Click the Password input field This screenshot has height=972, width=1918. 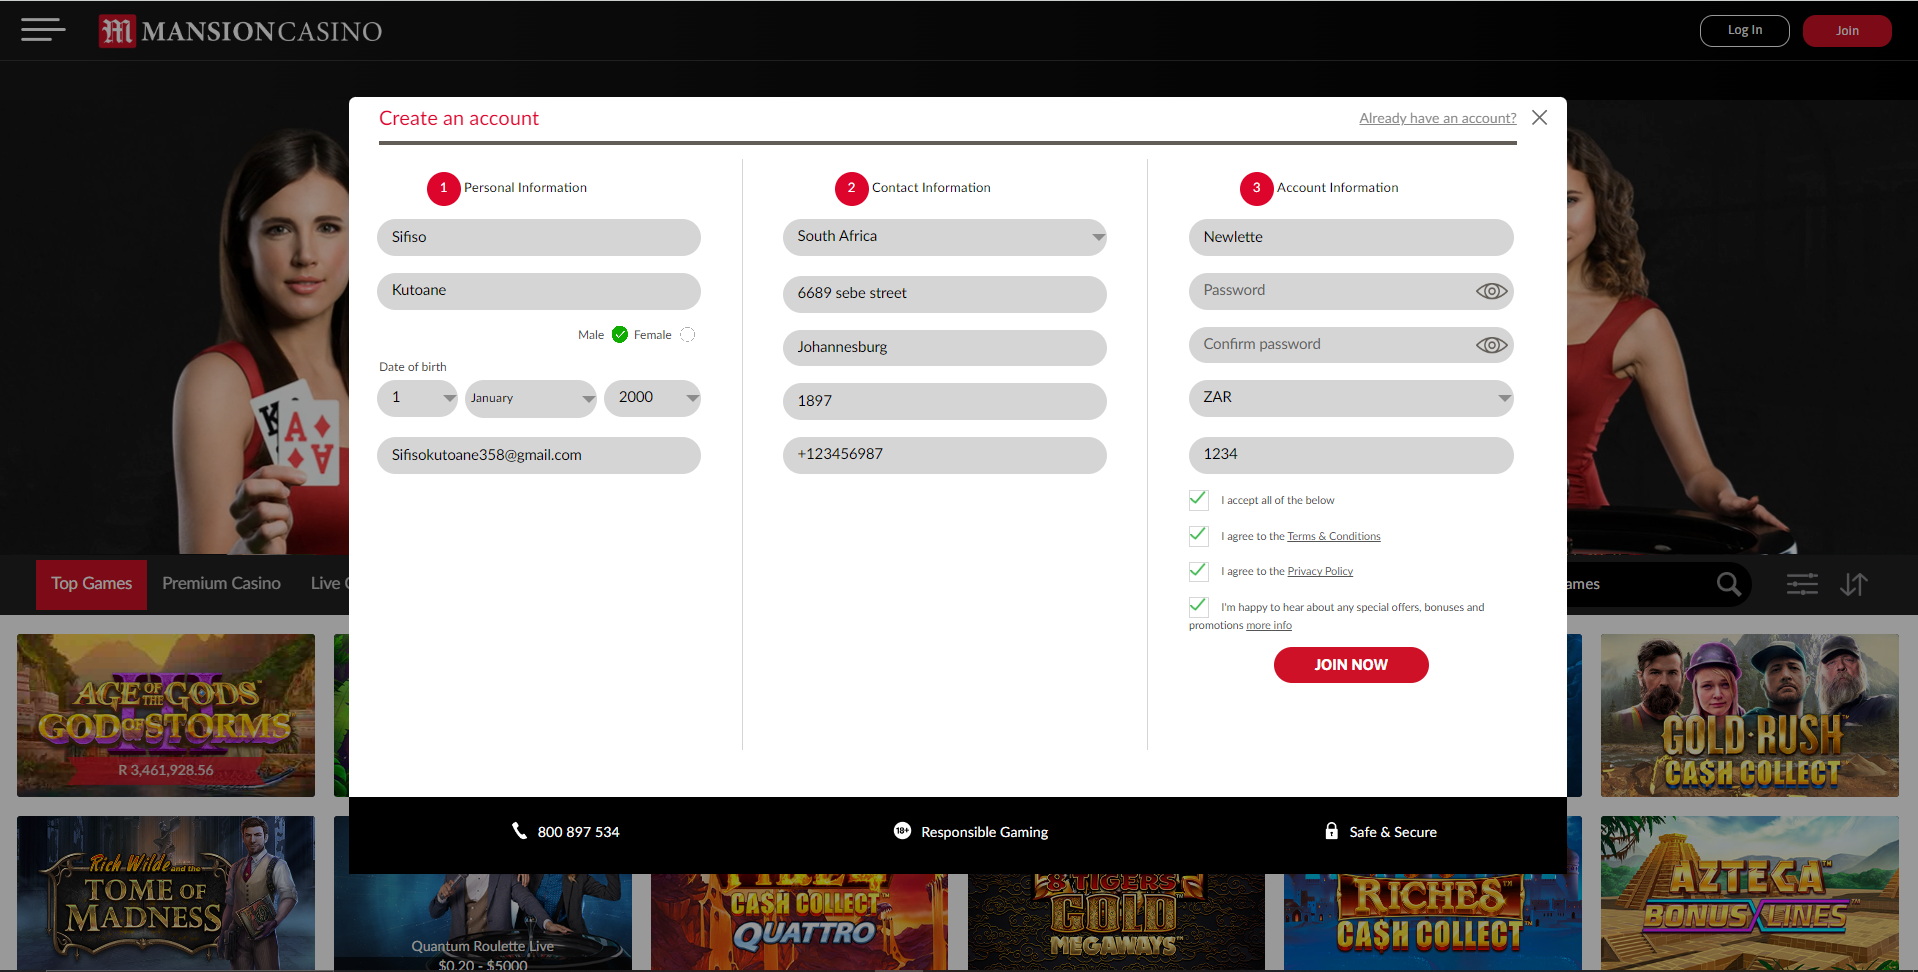coord(1351,291)
